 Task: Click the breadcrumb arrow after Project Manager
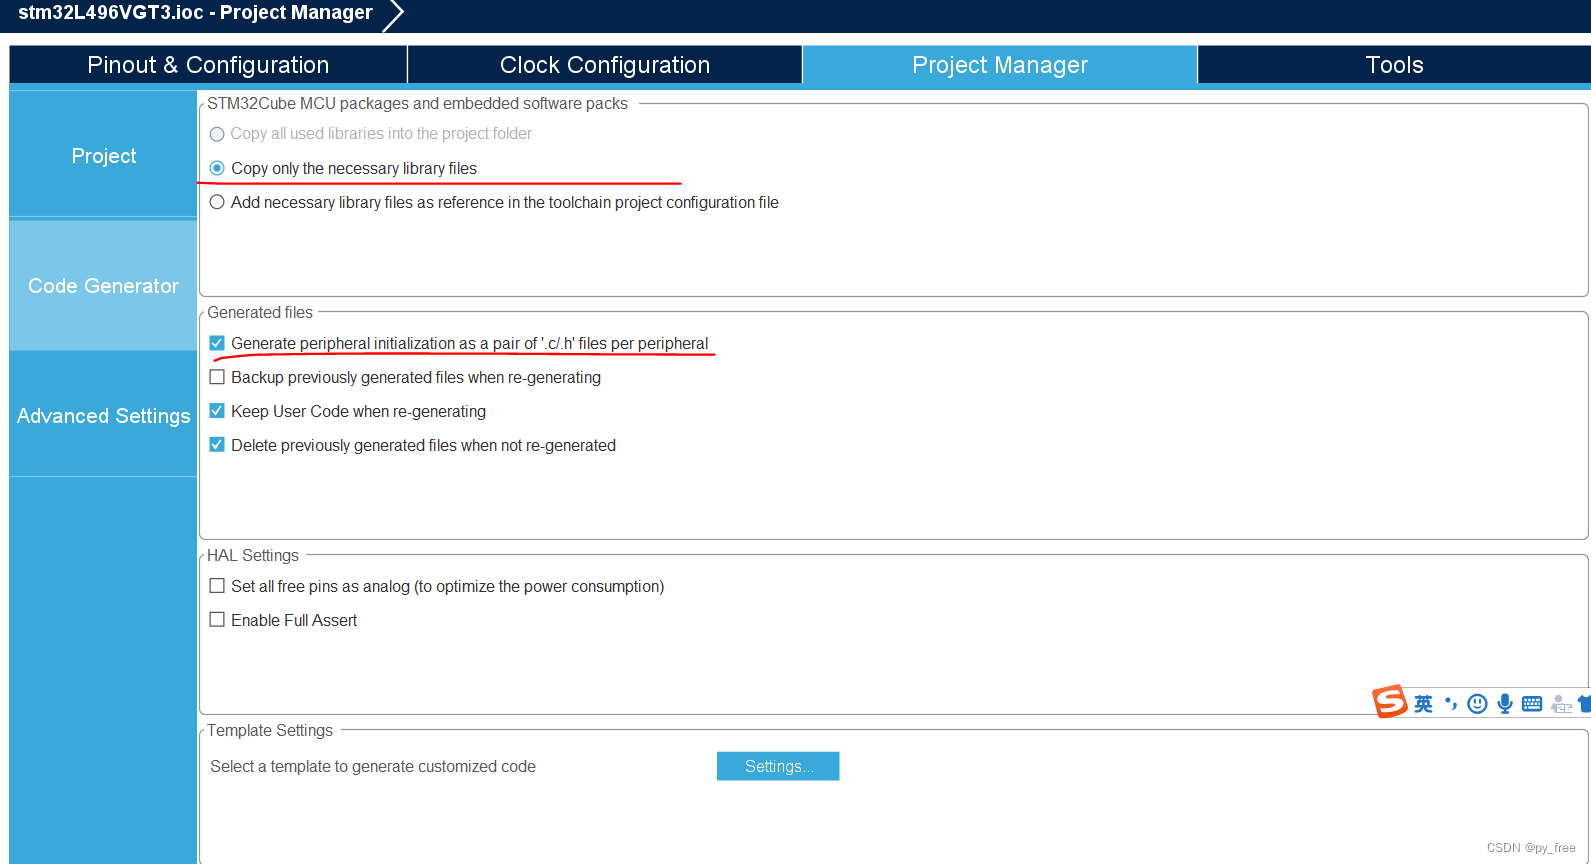(x=393, y=15)
